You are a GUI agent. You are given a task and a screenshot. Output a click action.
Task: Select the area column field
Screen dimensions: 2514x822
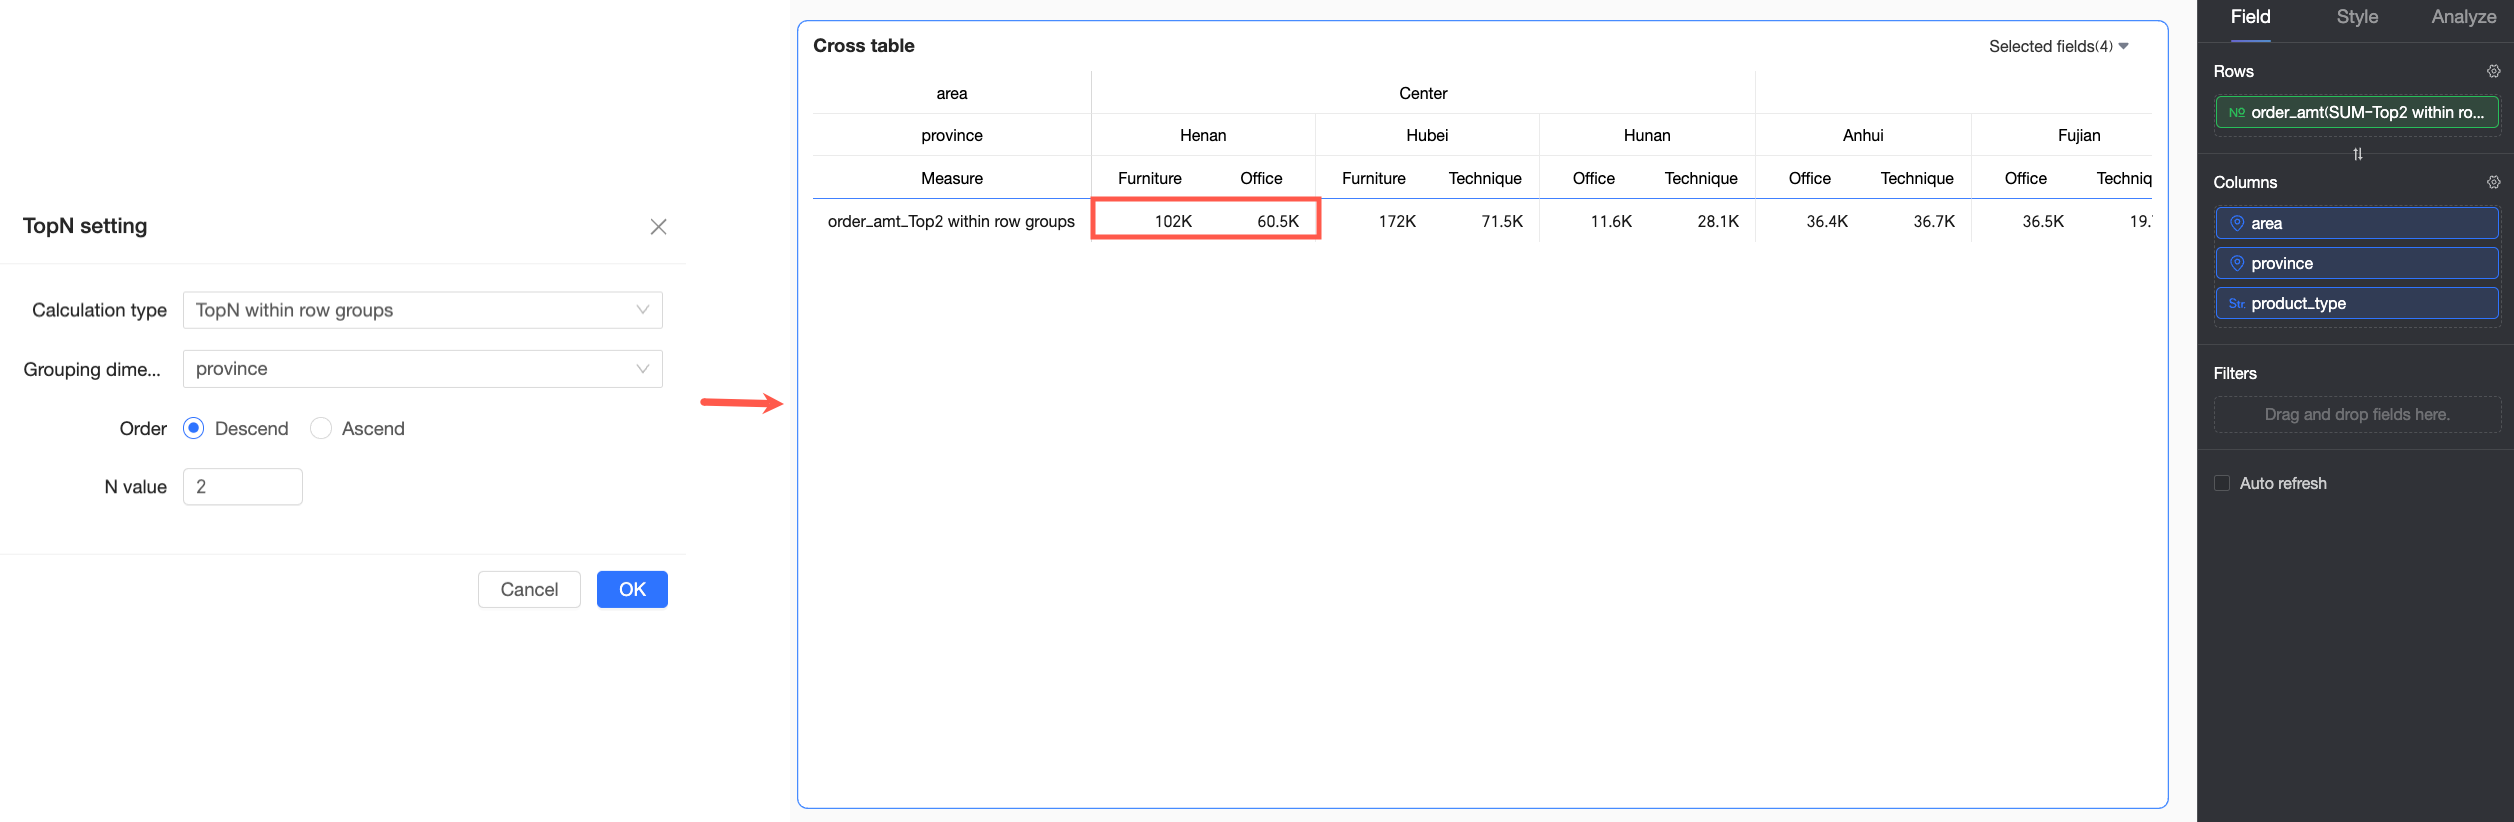point(2357,223)
